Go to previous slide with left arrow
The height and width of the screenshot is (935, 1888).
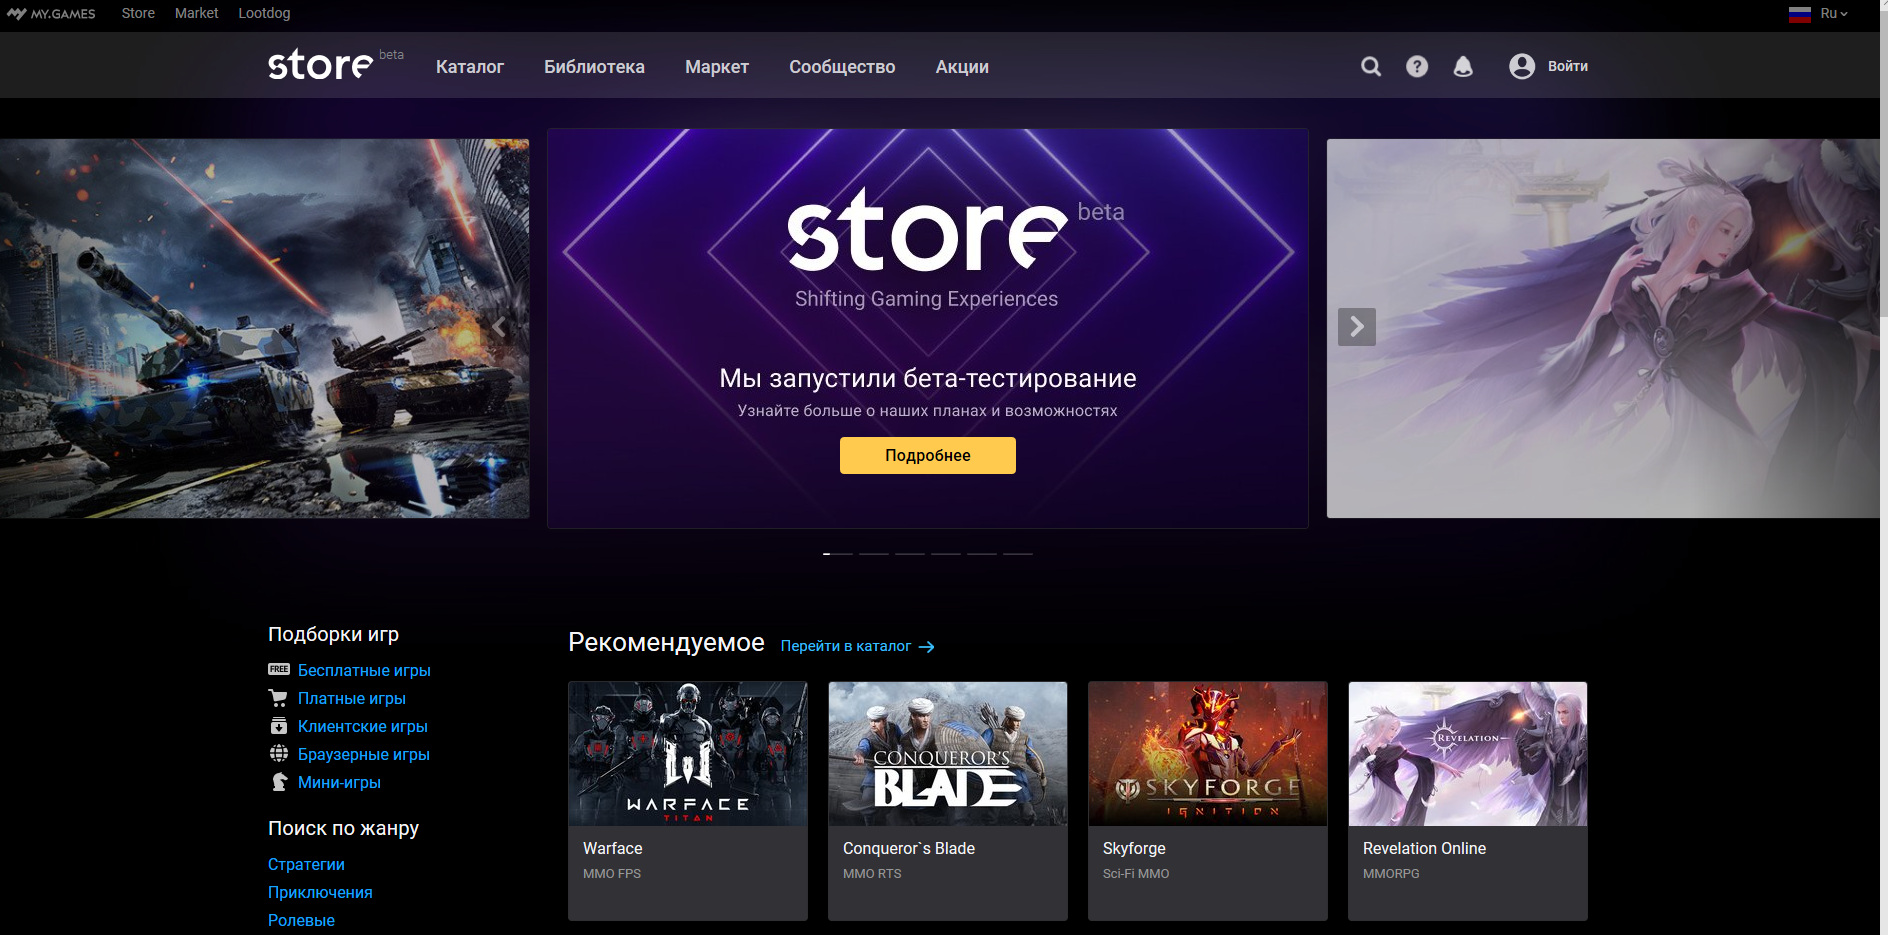pos(499,327)
